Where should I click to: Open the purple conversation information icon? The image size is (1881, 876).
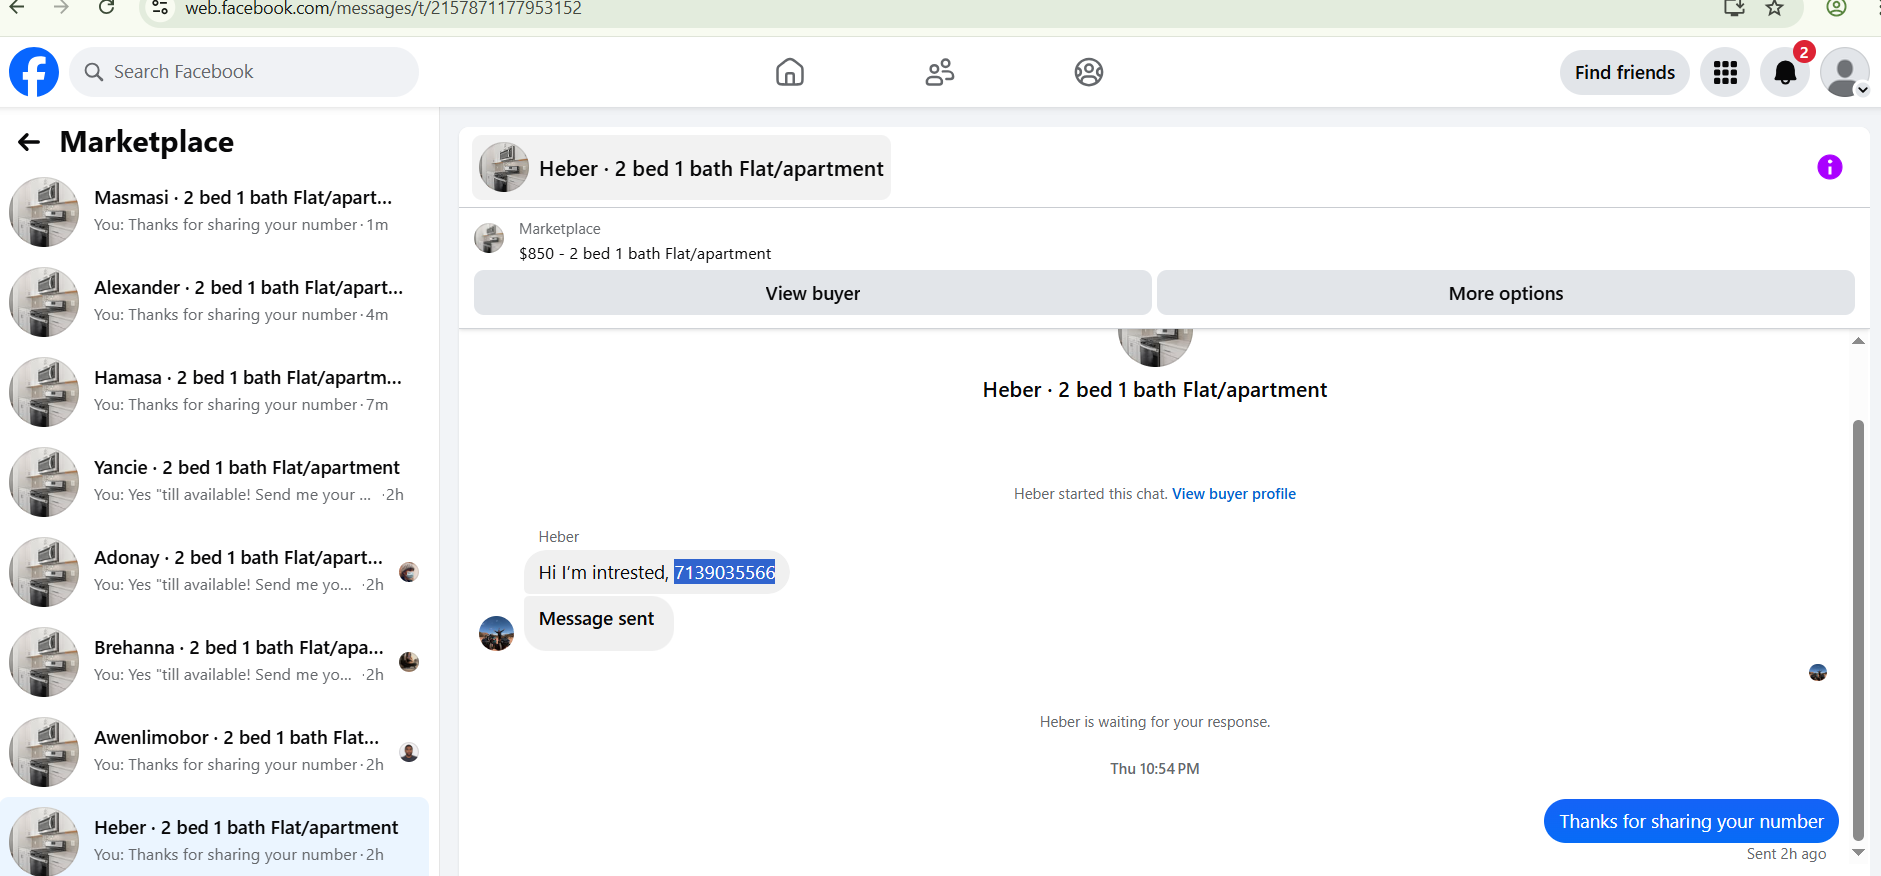1830,167
